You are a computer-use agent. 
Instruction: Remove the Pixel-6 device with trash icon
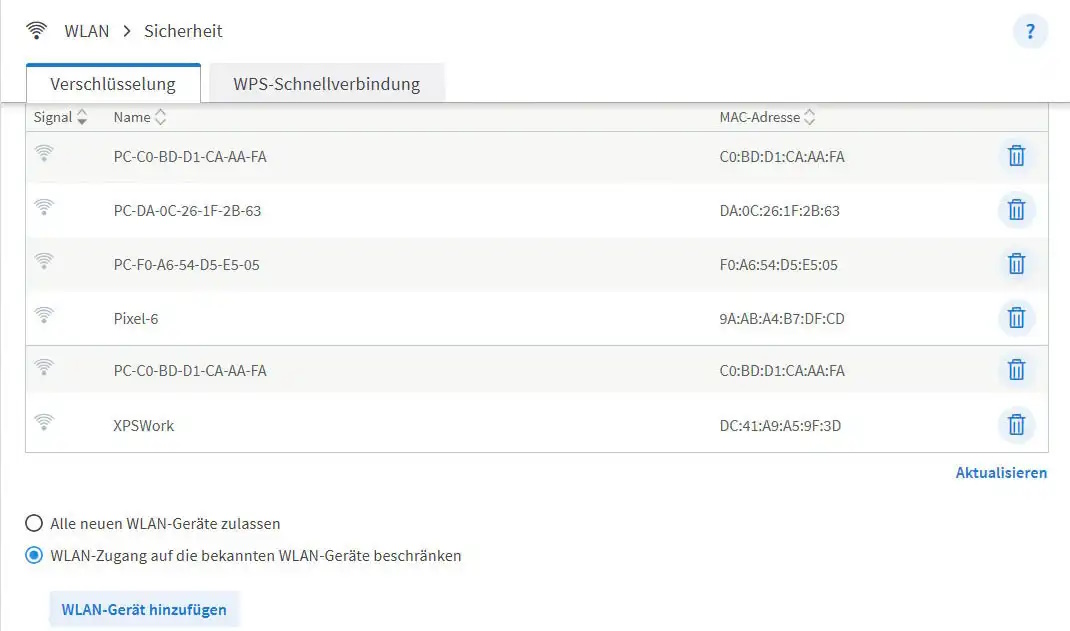(1016, 318)
